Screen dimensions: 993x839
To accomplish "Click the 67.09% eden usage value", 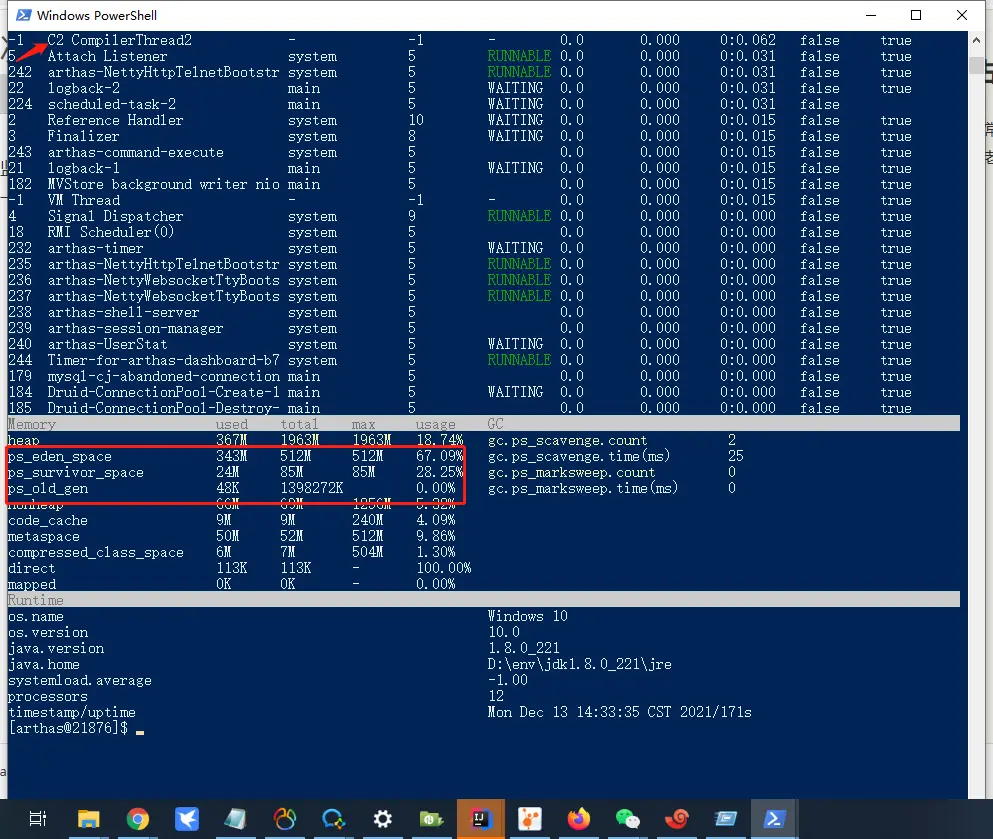I will pos(440,457).
